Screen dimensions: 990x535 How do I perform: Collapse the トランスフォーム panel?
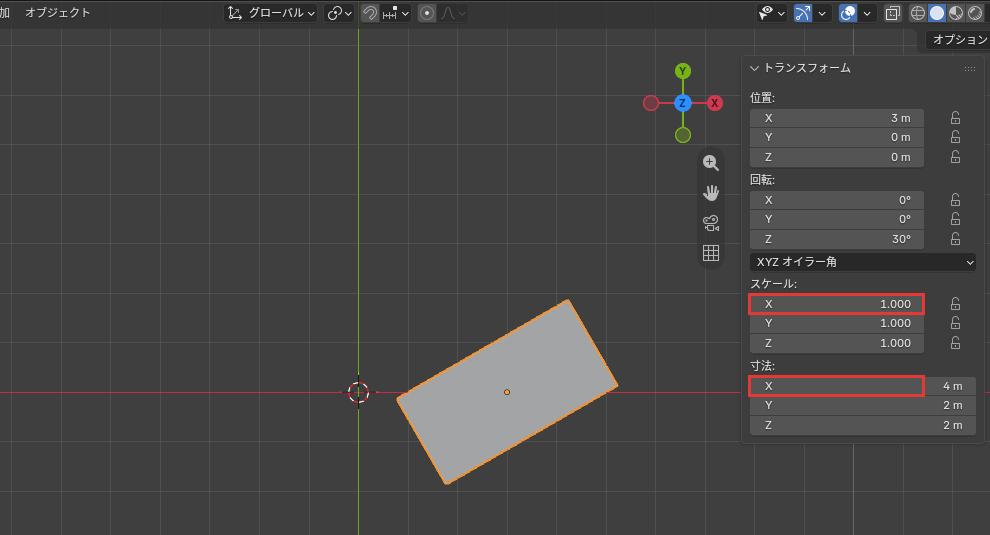754,68
